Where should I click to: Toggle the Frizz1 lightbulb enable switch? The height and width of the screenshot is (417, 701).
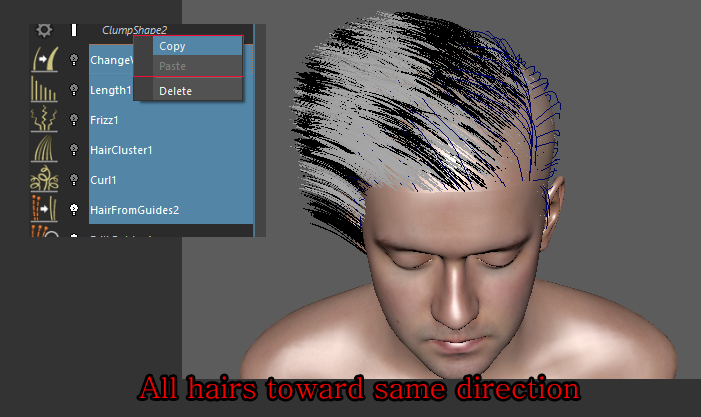[x=74, y=120]
